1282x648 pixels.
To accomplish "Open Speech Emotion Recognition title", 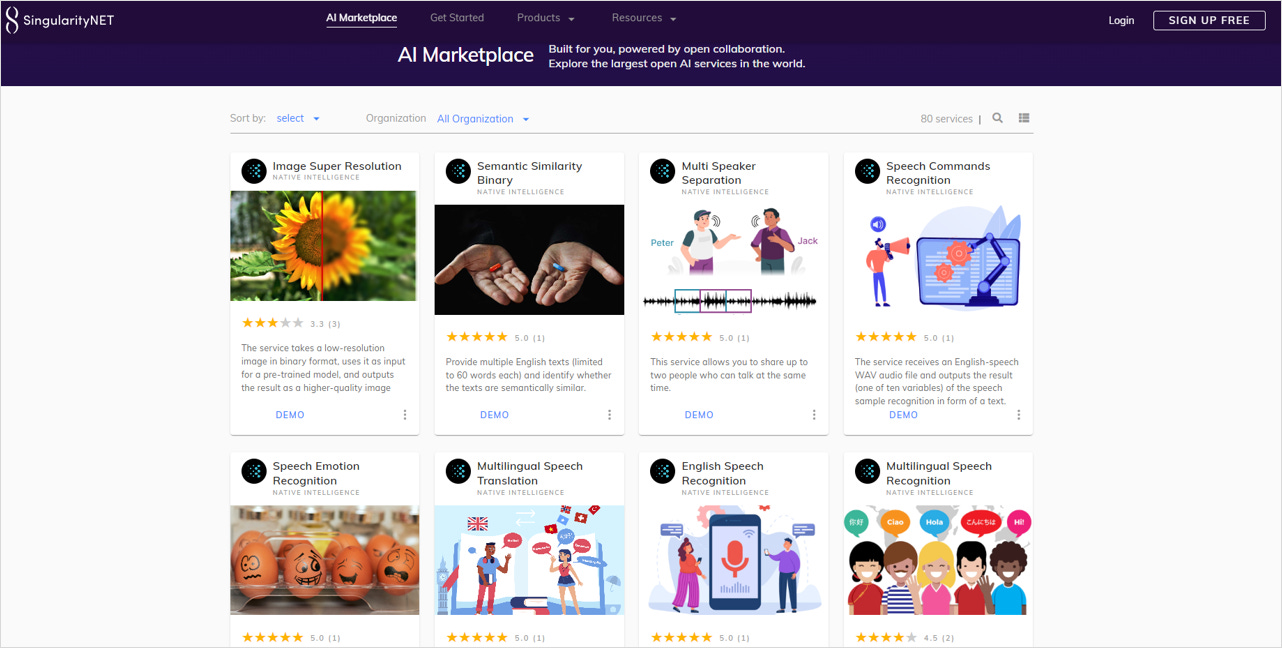I will tap(316, 473).
